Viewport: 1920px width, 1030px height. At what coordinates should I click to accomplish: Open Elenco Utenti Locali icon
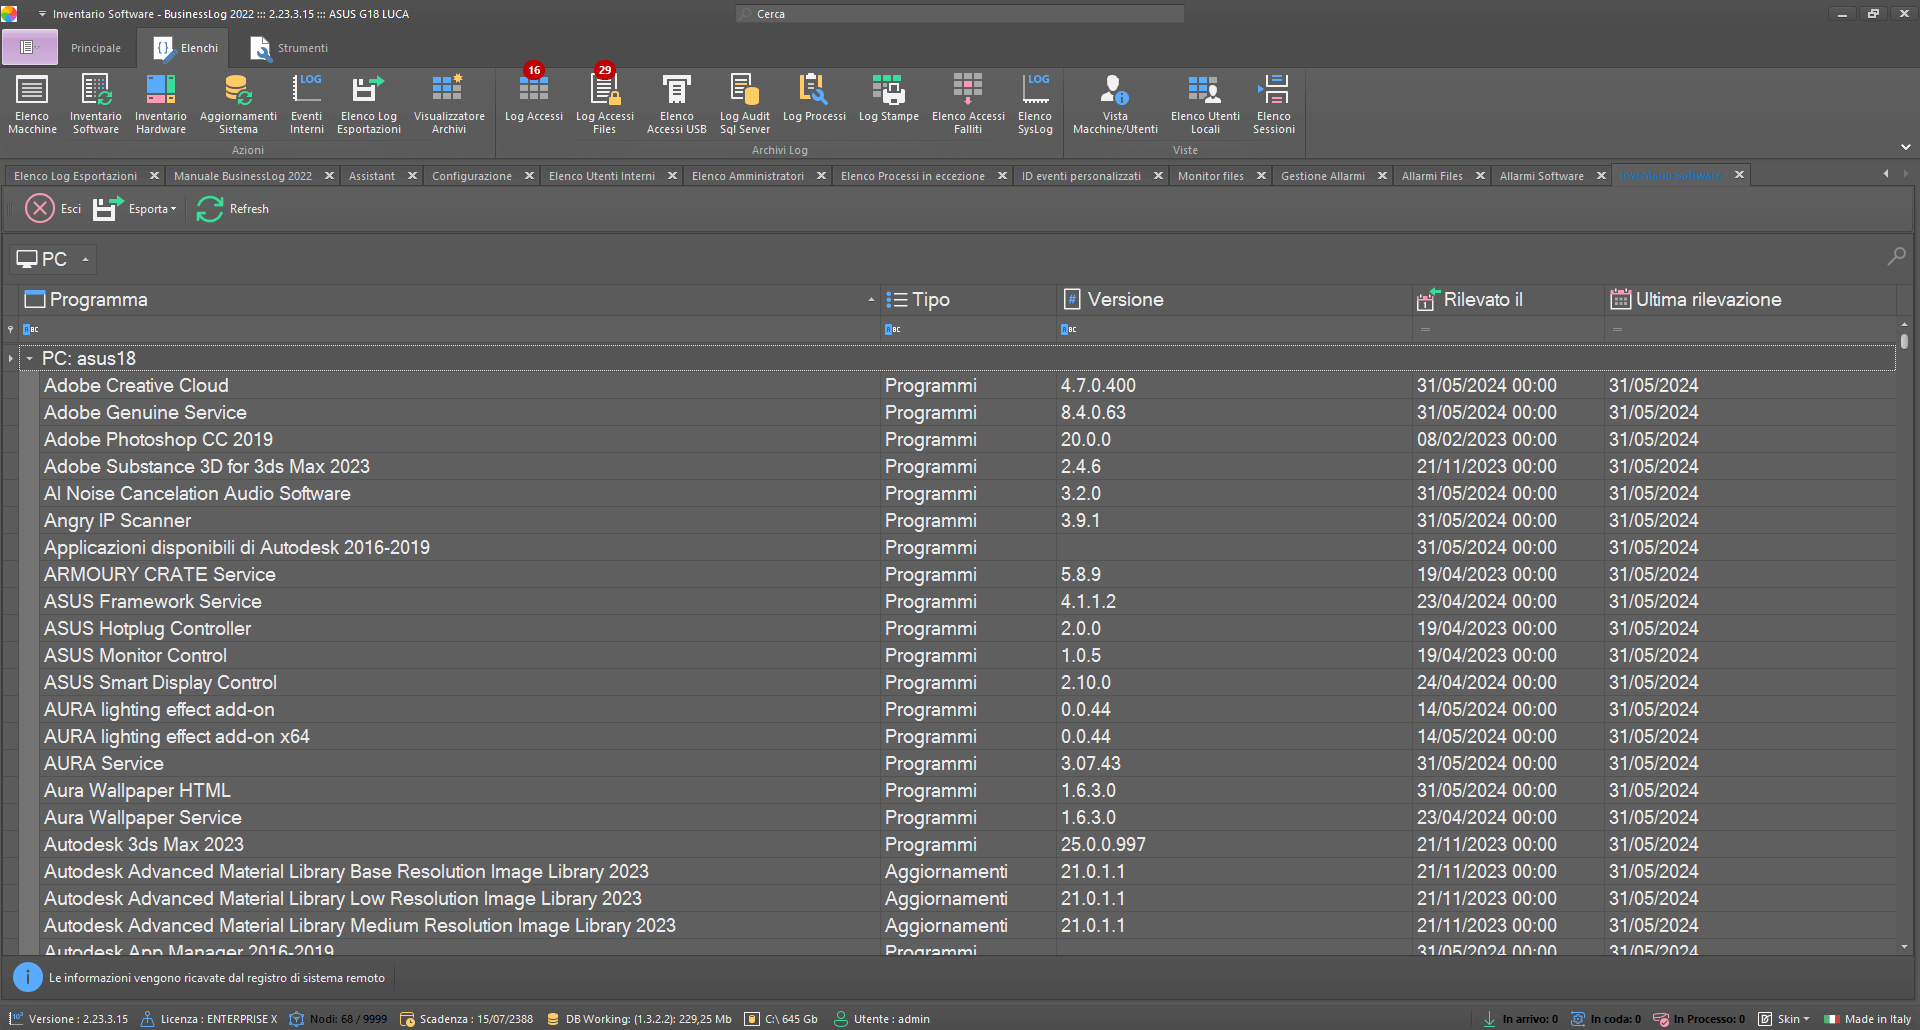[1205, 104]
